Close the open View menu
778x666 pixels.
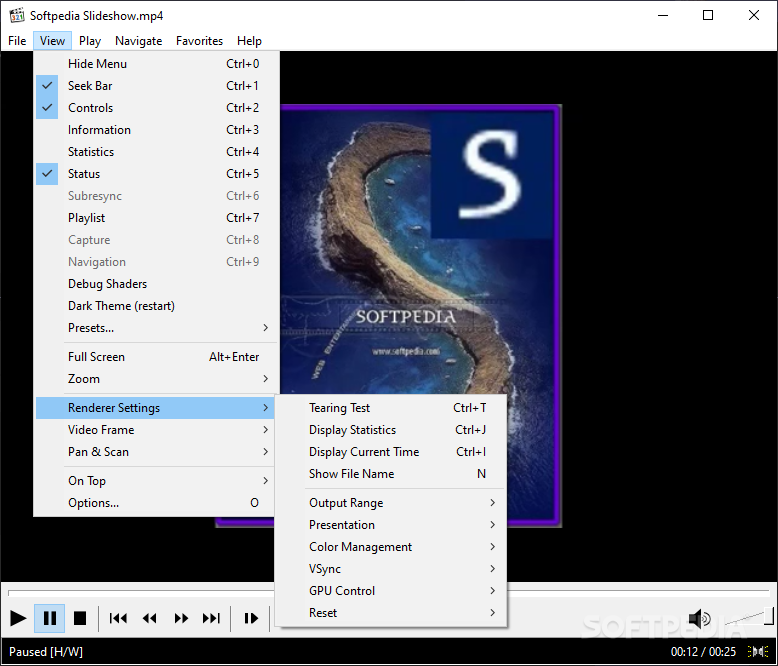point(53,41)
